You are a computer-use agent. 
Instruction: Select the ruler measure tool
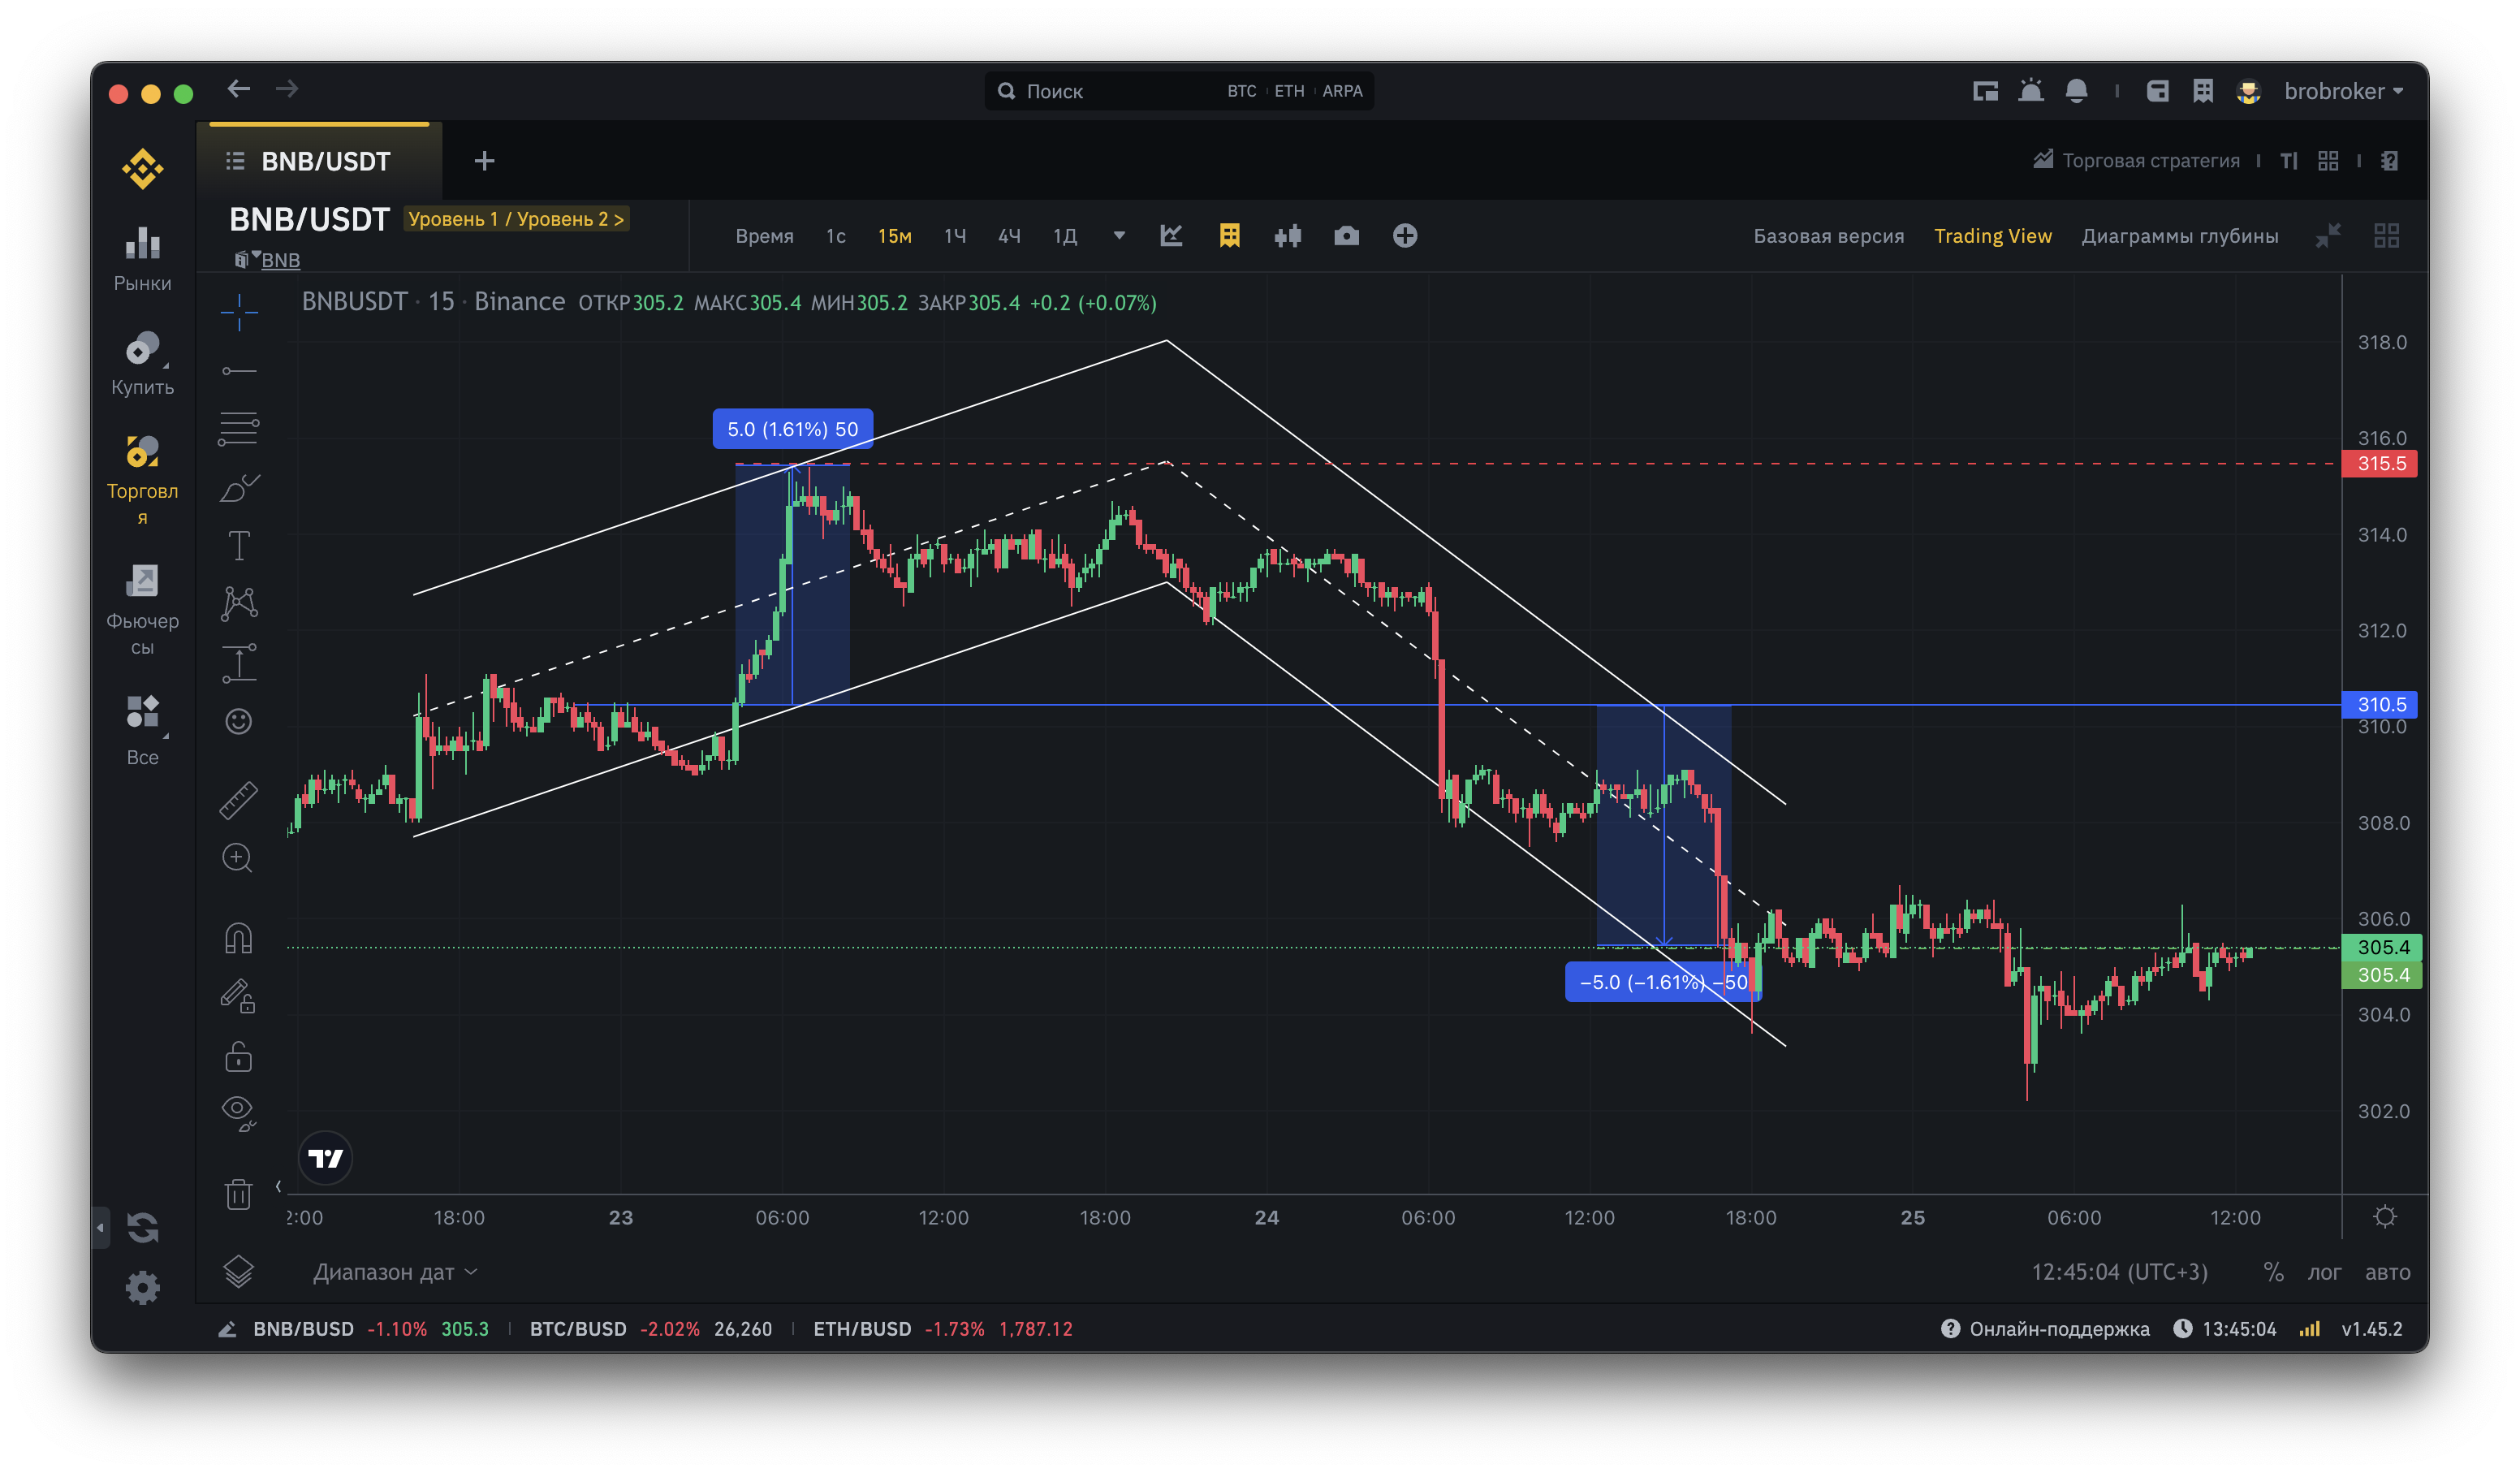coord(238,800)
